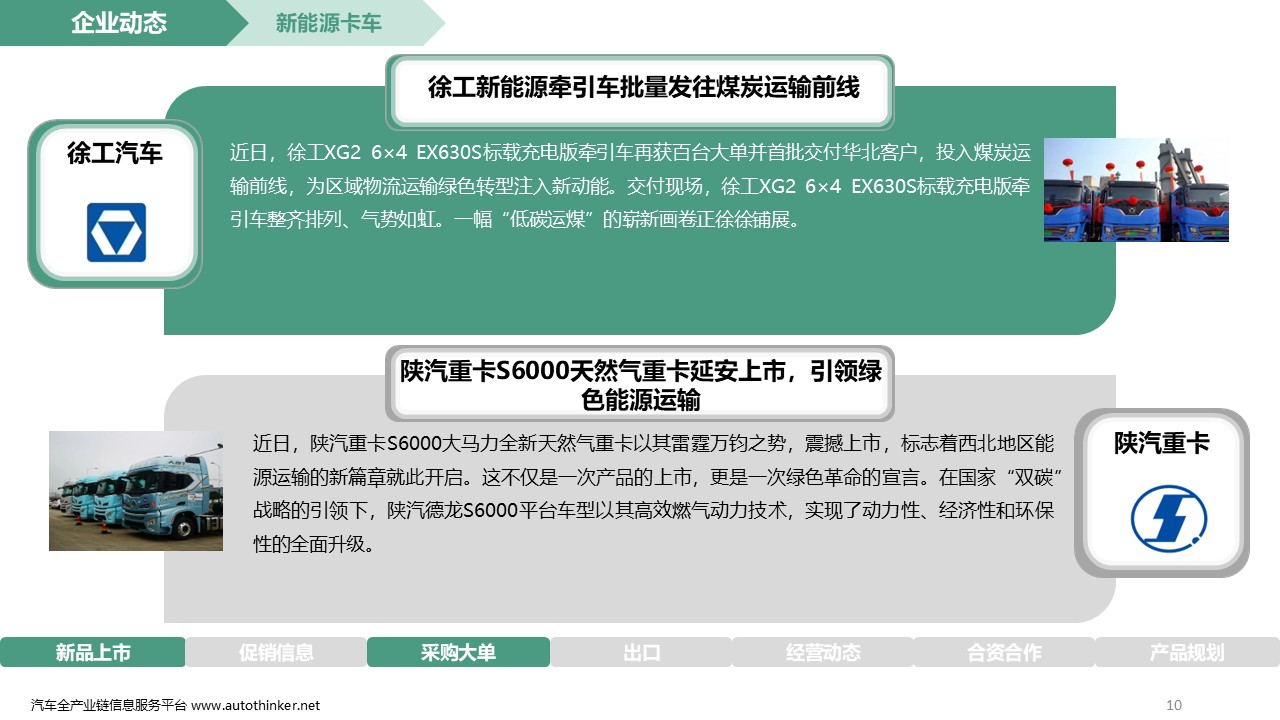
Task: Click the XCMG blue logo icon
Action: [x=116, y=232]
